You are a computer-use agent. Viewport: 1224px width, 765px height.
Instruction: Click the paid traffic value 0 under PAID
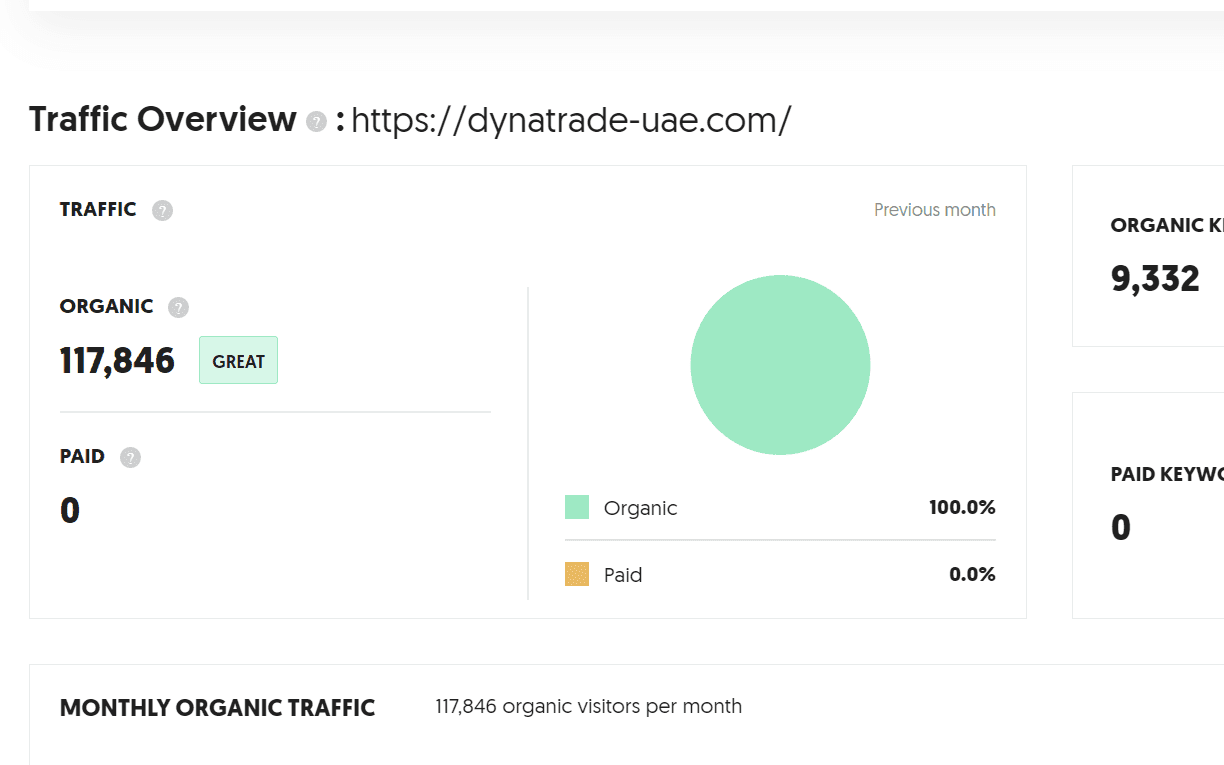tap(70, 511)
